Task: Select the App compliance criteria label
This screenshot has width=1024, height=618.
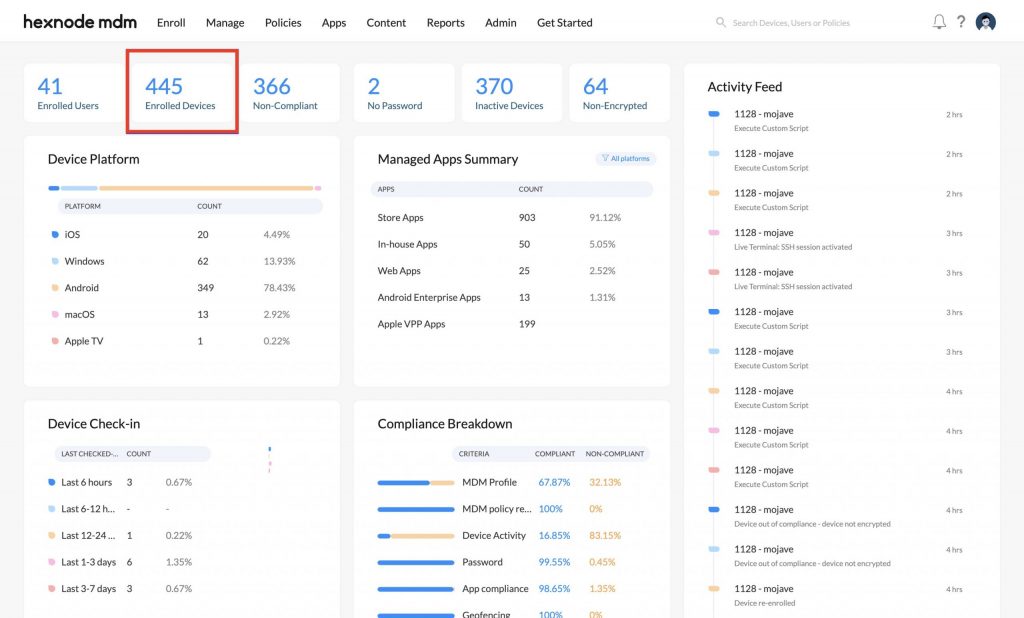Action: [495, 589]
